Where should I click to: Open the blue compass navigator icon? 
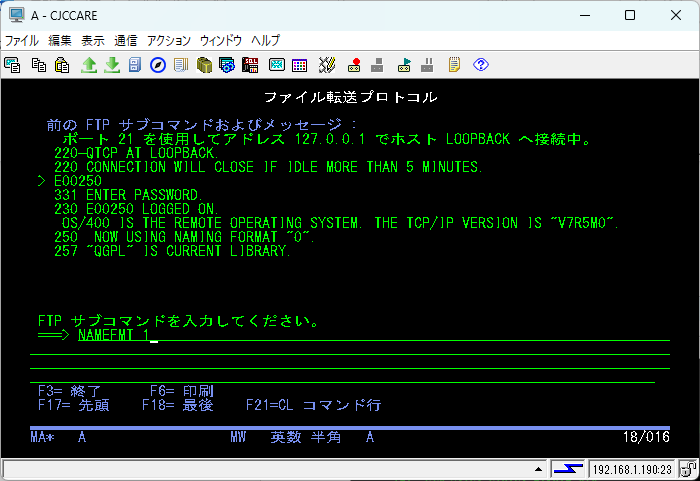pyautogui.click(x=158, y=65)
